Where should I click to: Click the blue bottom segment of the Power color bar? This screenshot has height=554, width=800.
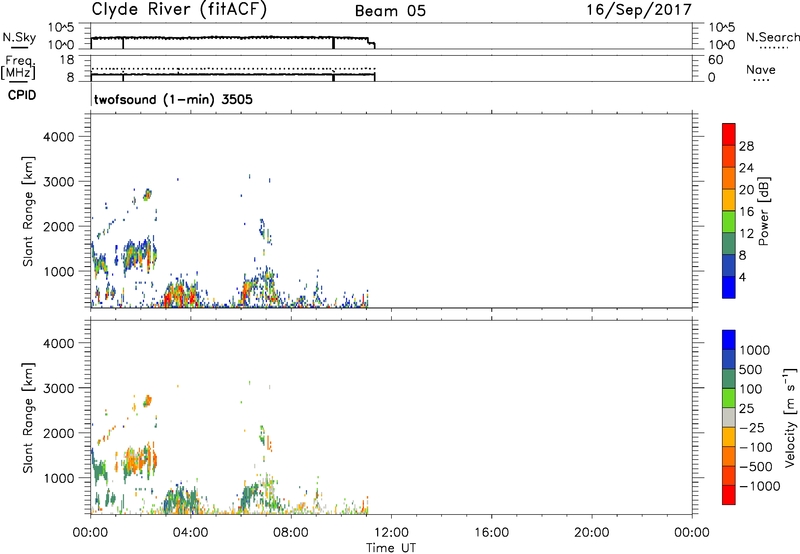(x=729, y=287)
